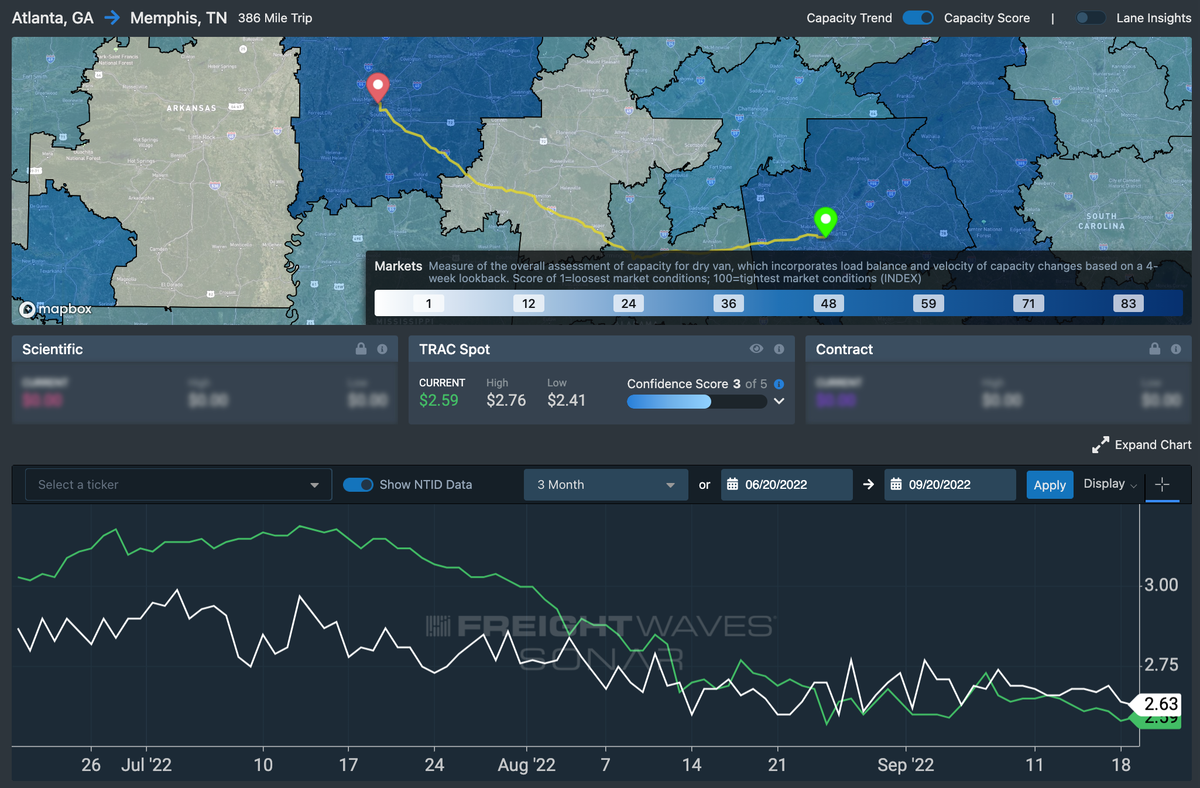Click the end date field 09/20/2022

[949, 485]
